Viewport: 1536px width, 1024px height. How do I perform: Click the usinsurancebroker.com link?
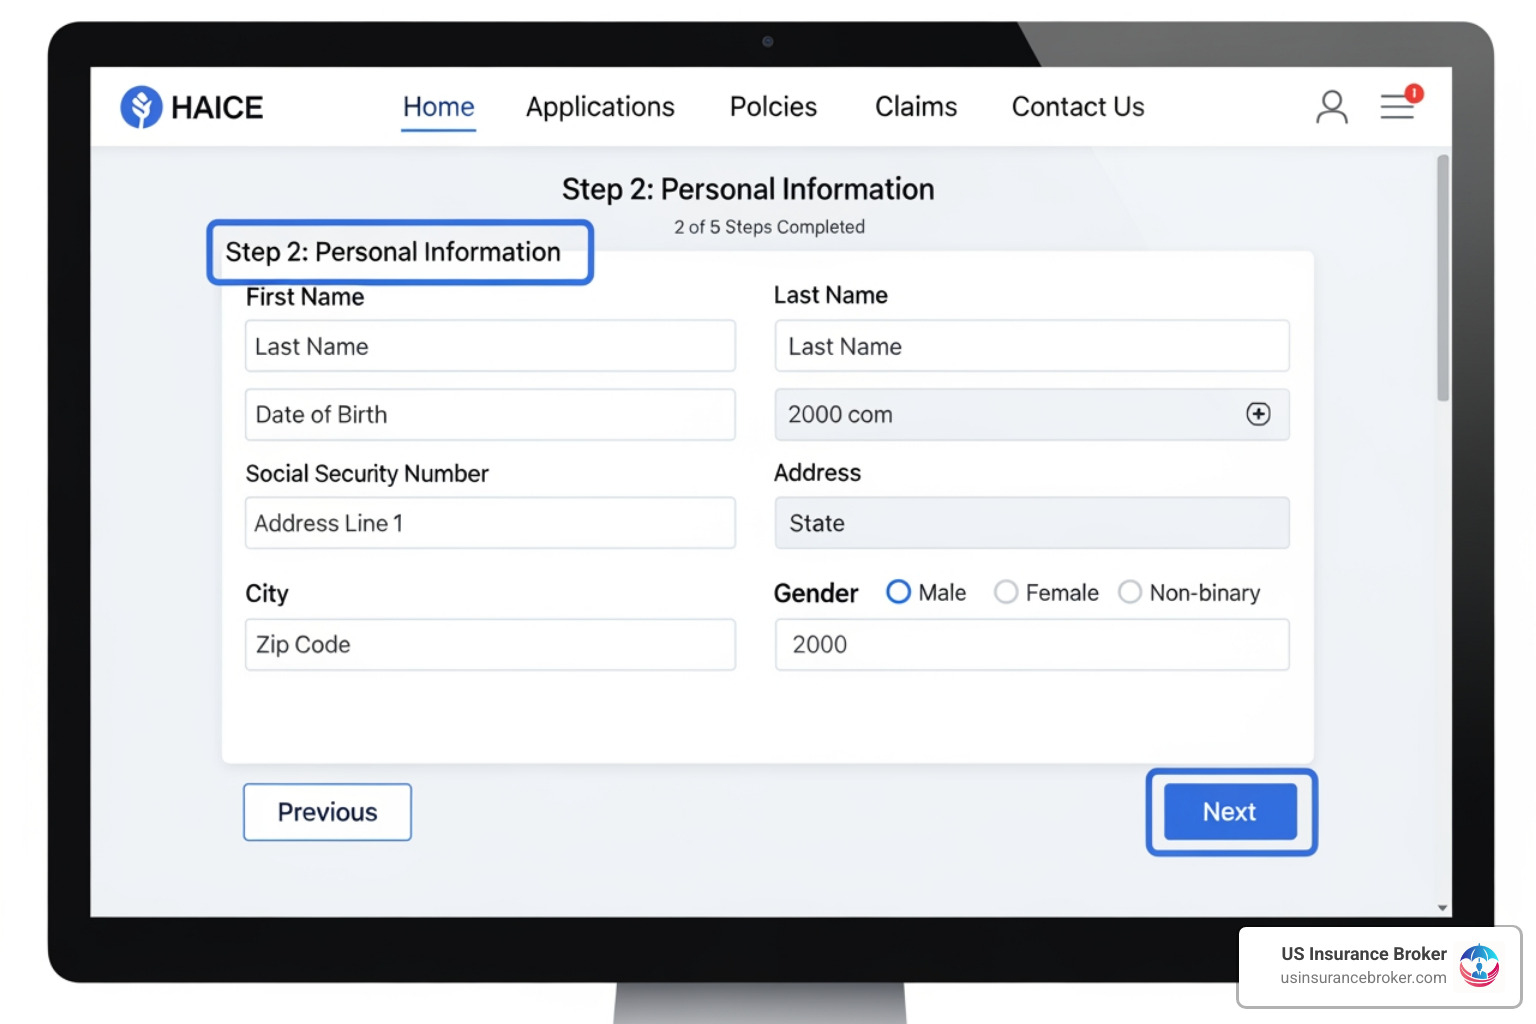point(1363,978)
